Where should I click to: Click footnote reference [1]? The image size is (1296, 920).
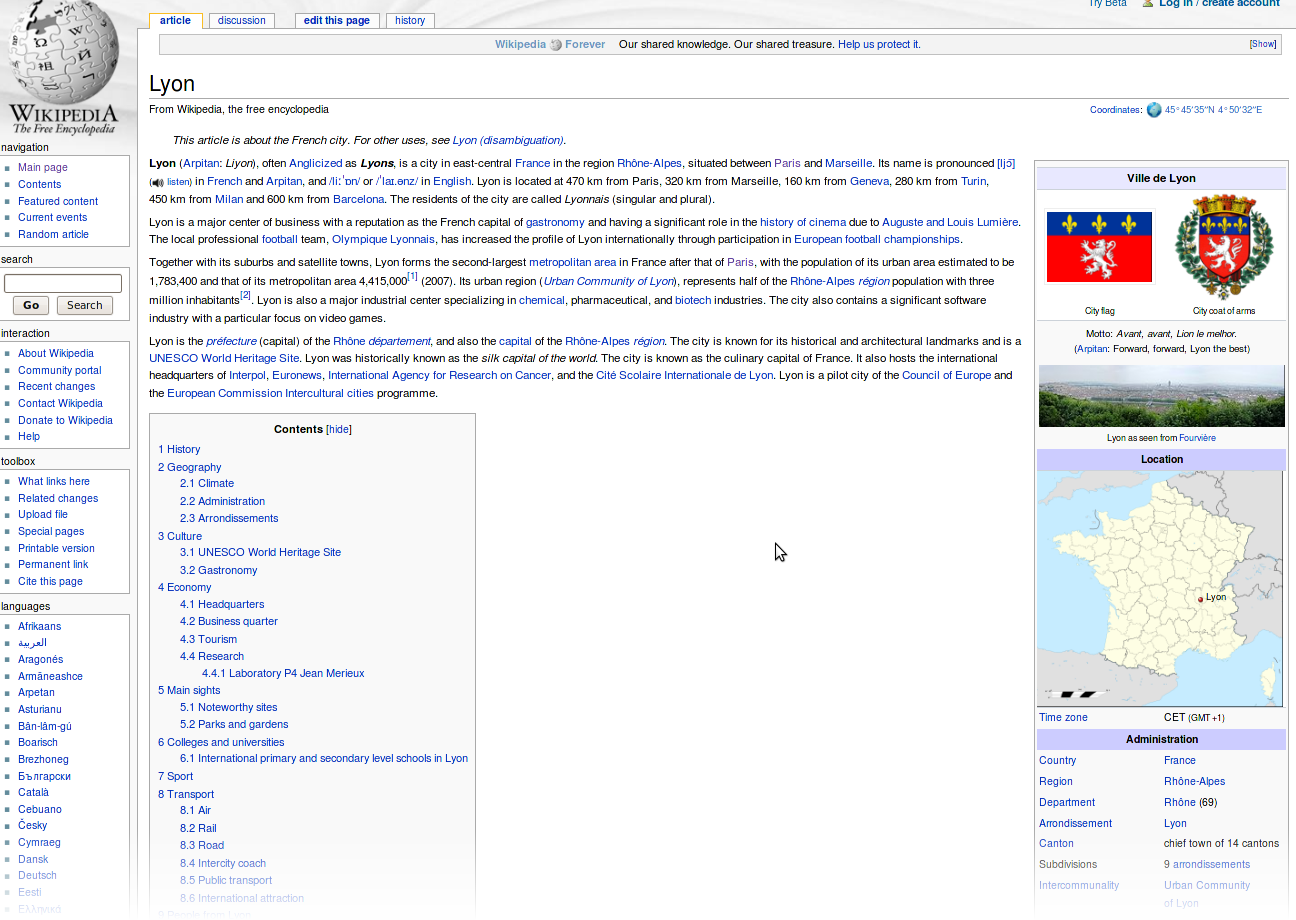pos(412,277)
